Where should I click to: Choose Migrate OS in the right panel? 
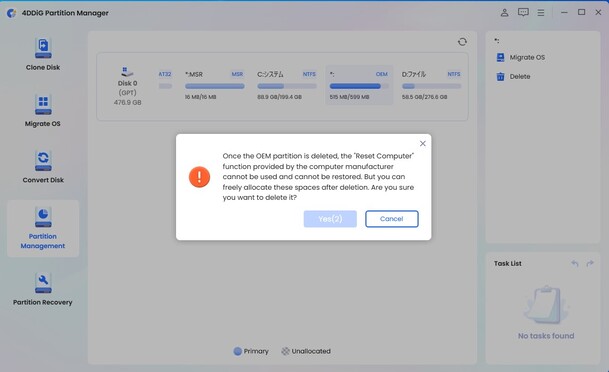click(x=520, y=57)
